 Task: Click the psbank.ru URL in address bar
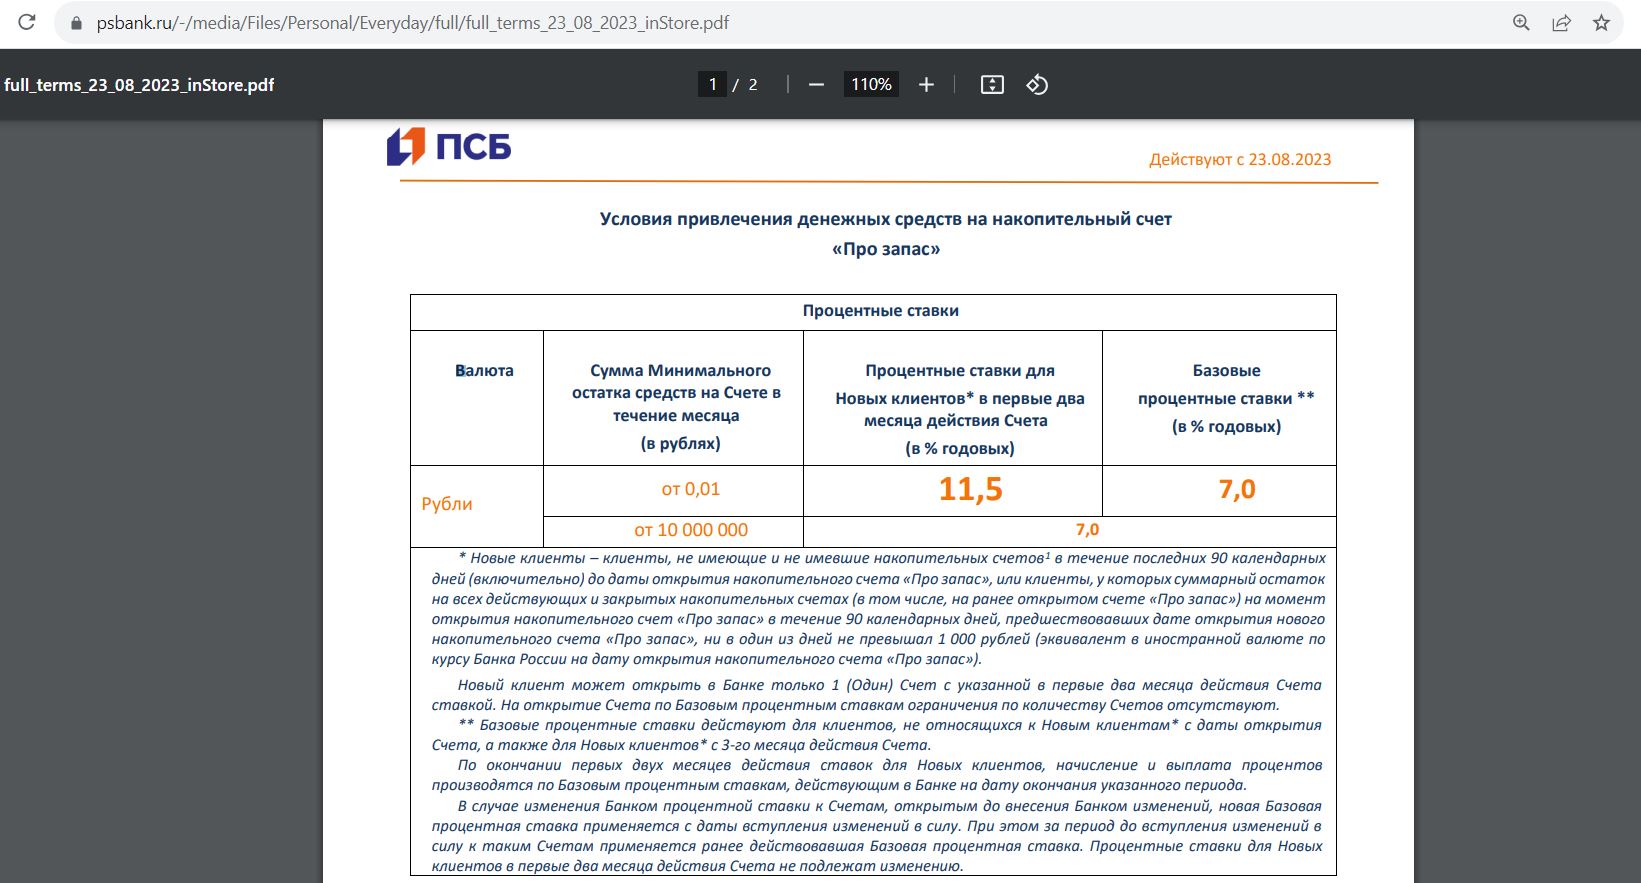(x=413, y=22)
